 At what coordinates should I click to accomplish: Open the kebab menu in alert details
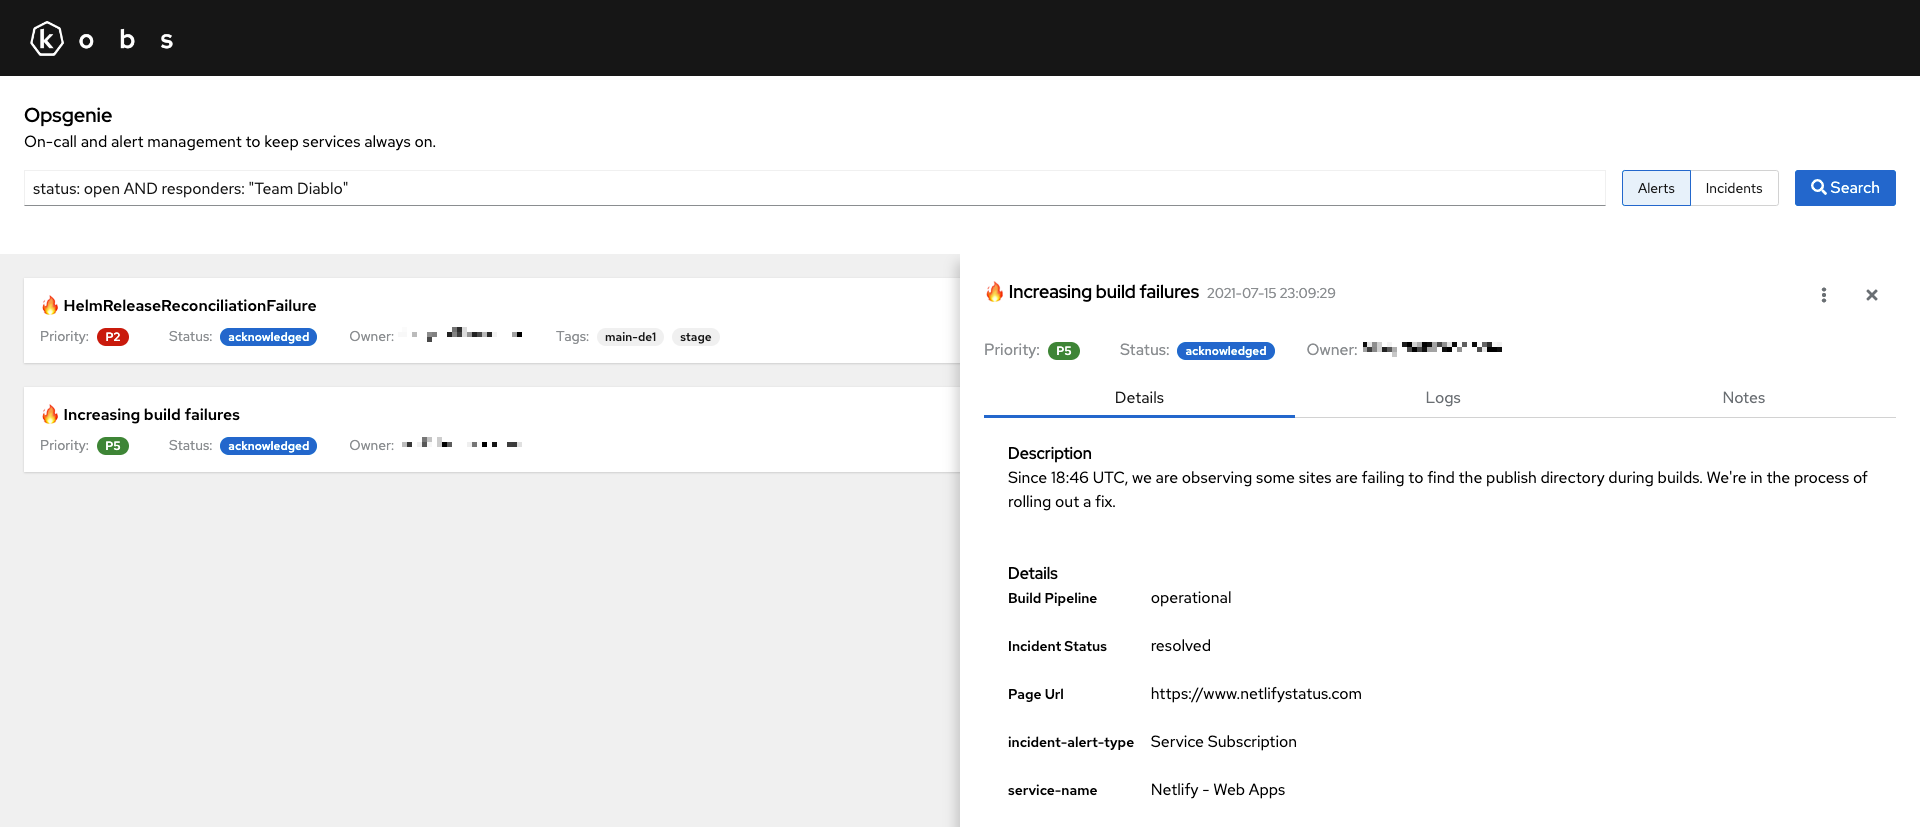(1824, 295)
